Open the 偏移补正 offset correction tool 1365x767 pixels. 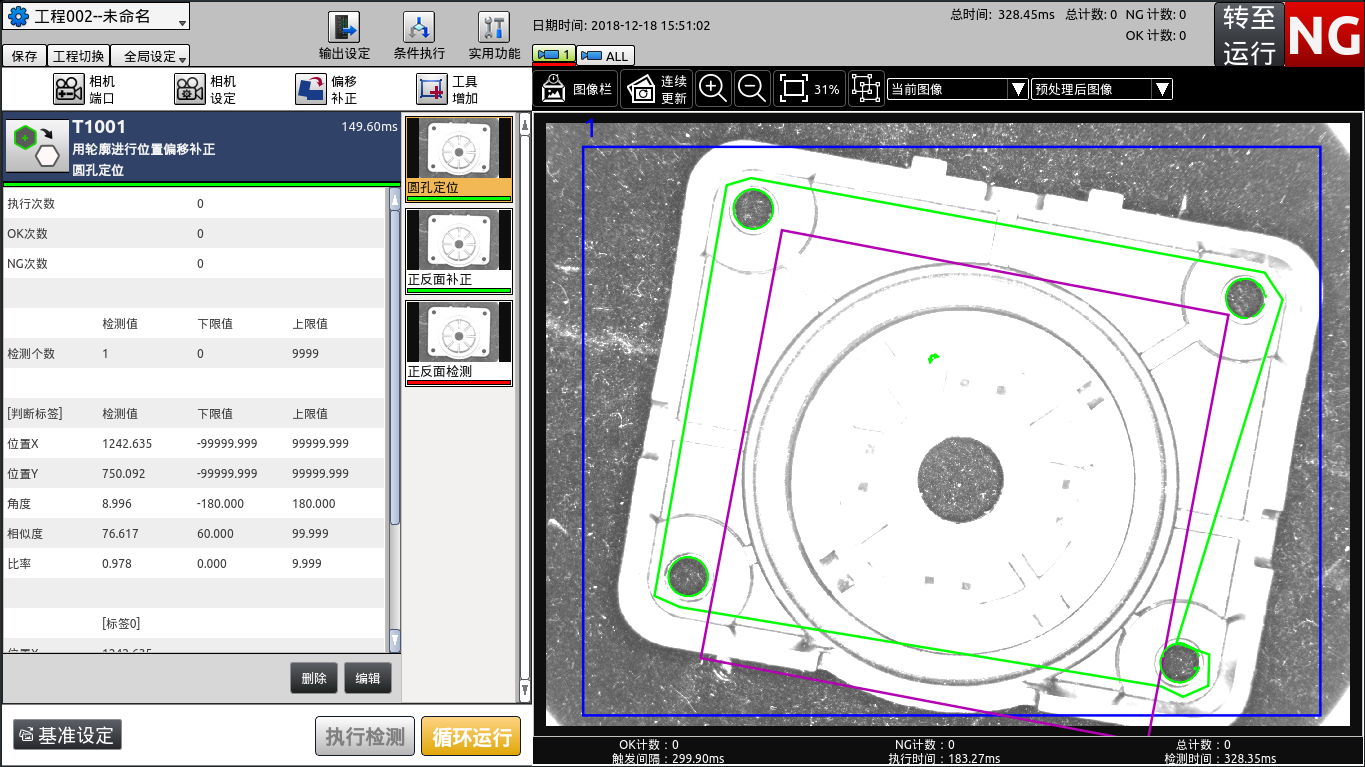coord(311,89)
